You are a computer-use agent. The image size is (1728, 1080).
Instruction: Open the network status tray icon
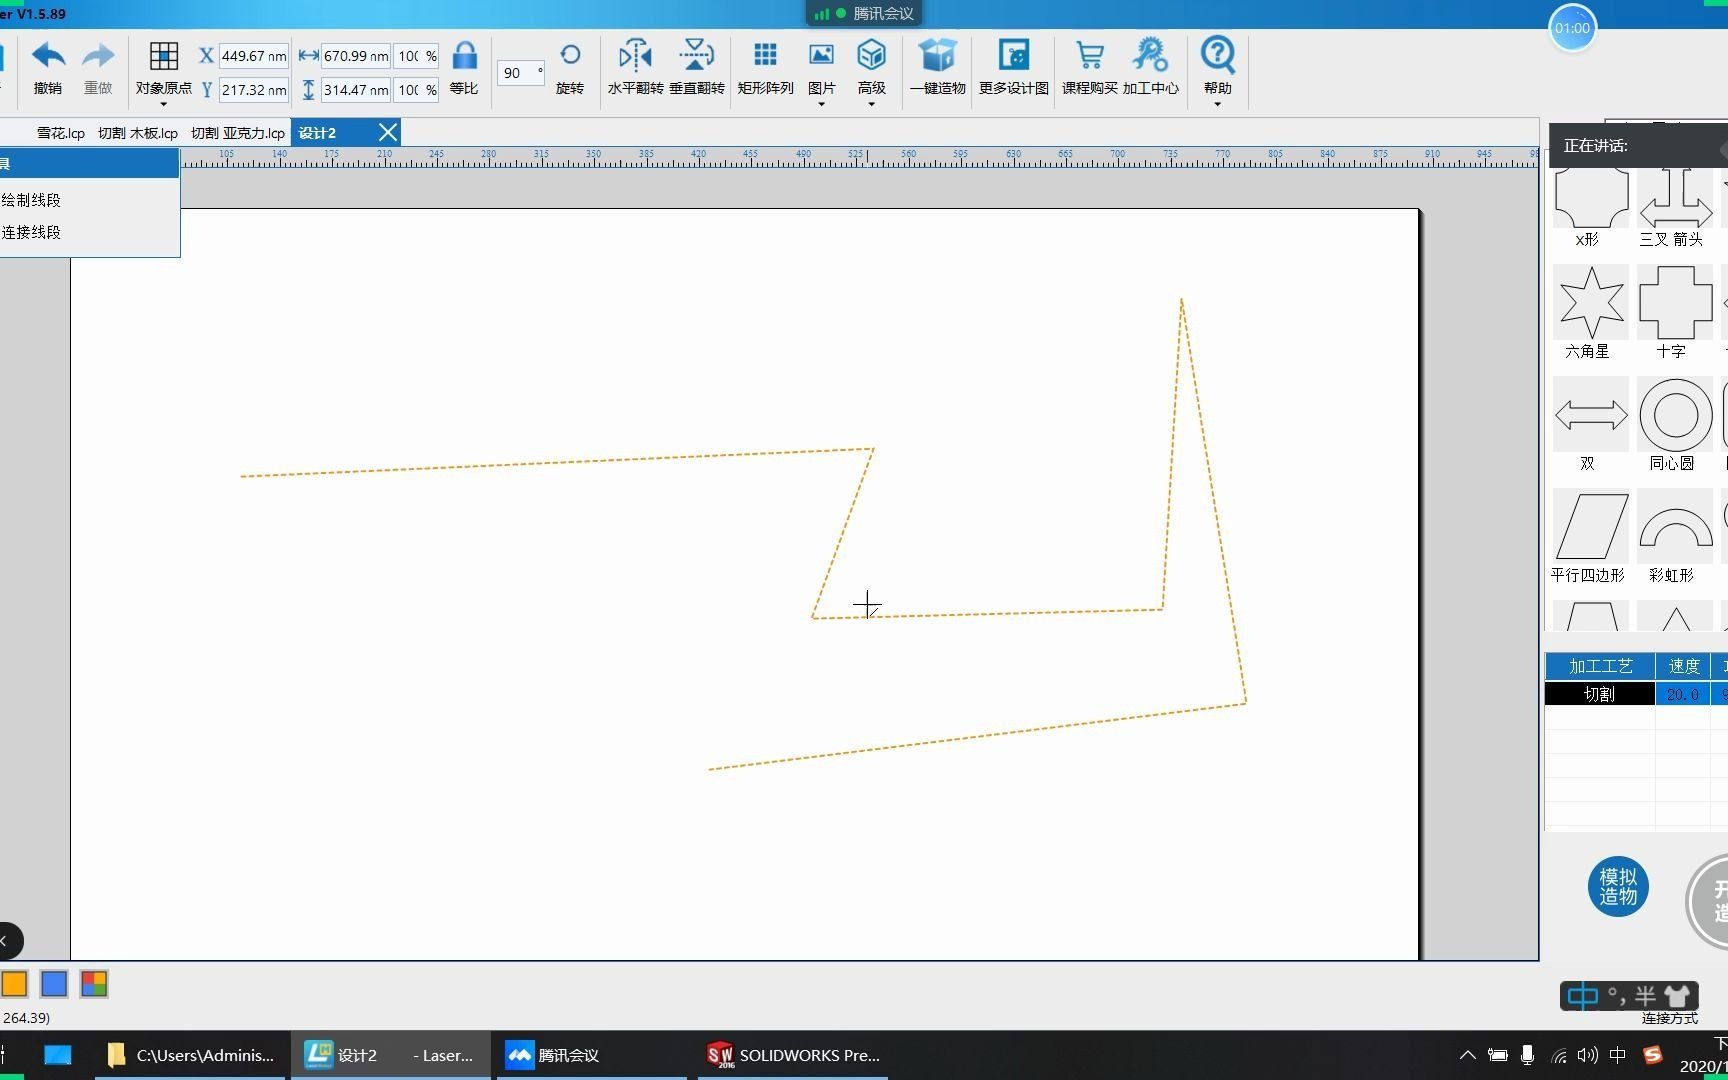pyautogui.click(x=1558, y=1055)
